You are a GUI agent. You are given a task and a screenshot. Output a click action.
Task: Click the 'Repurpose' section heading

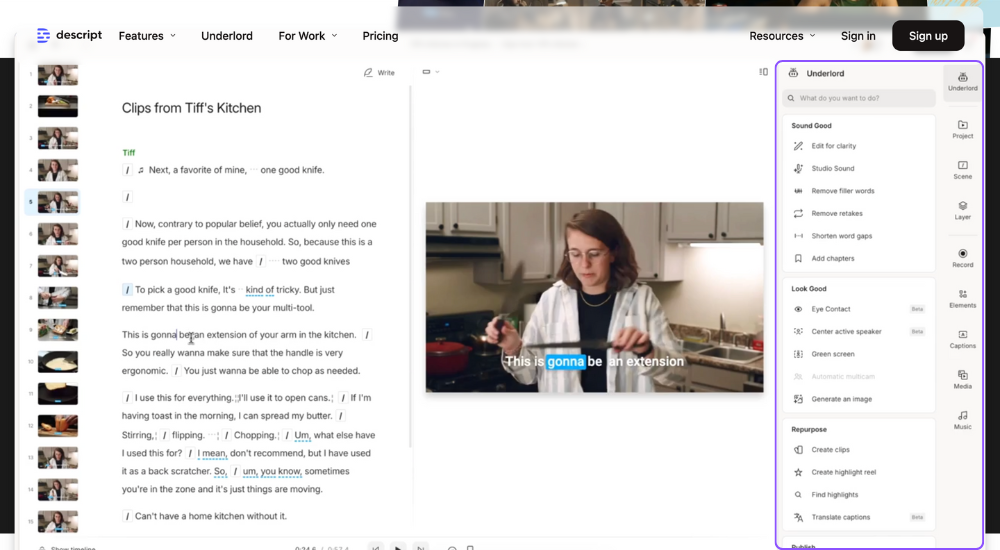point(809,429)
